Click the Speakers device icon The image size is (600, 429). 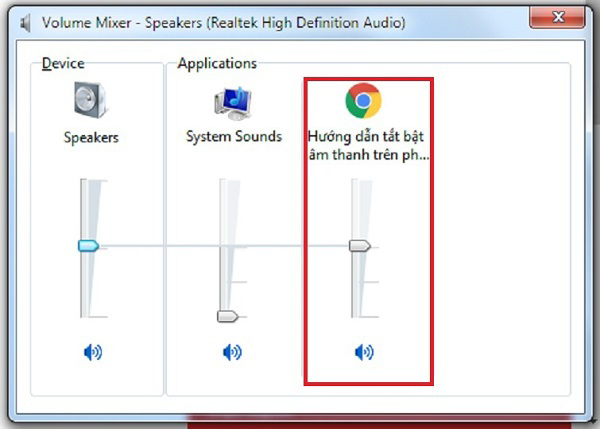click(91, 100)
